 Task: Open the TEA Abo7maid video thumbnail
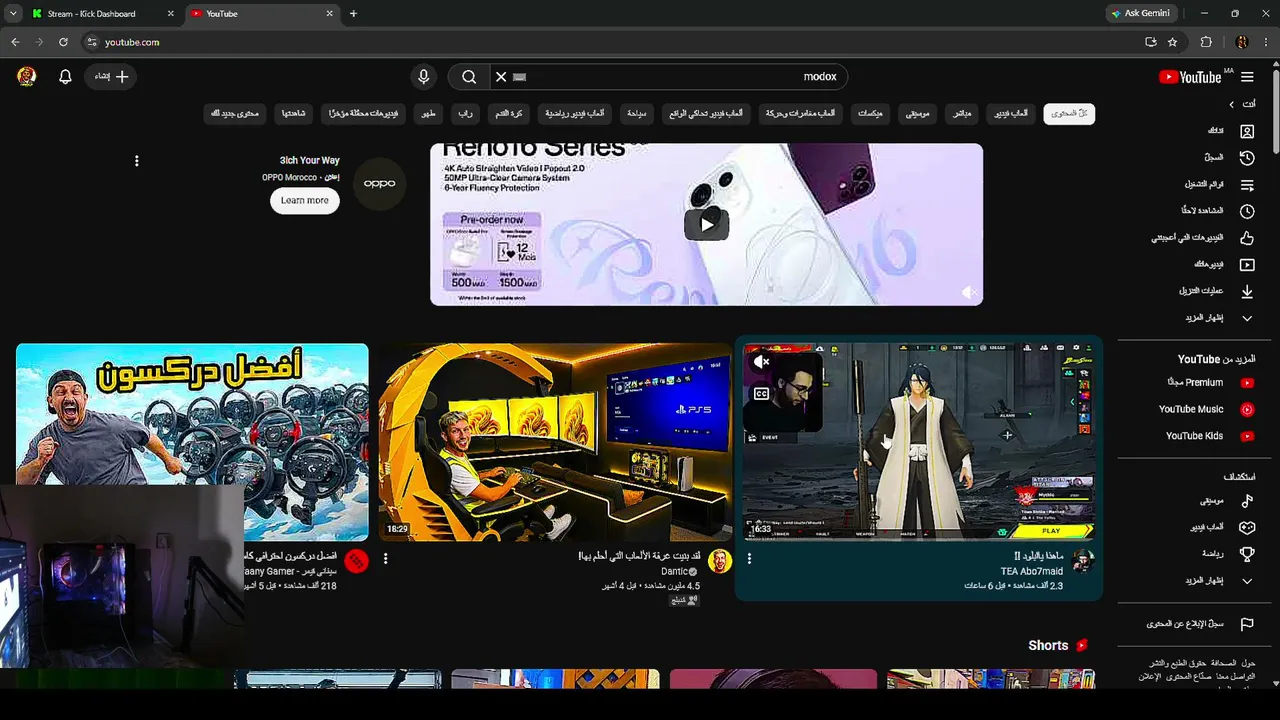pyautogui.click(x=918, y=442)
